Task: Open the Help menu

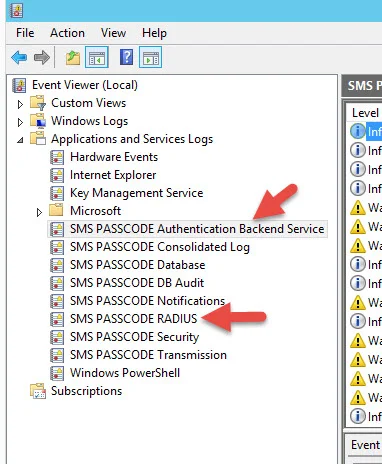Action: (154, 33)
